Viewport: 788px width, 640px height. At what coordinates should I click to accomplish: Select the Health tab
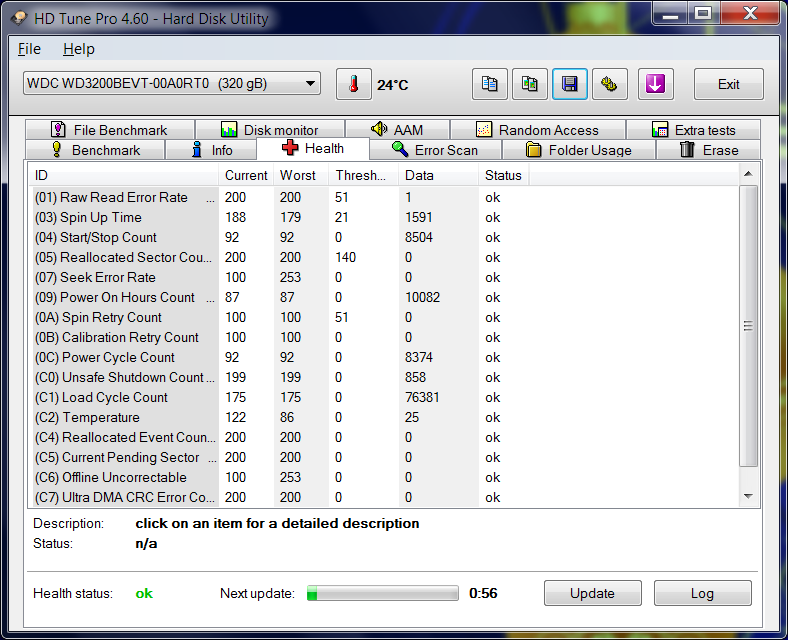click(x=313, y=149)
